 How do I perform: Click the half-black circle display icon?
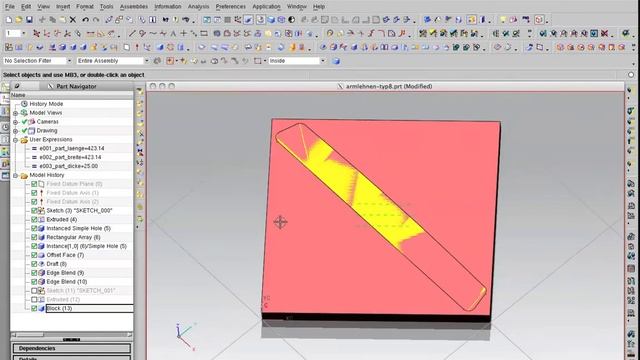(291, 20)
